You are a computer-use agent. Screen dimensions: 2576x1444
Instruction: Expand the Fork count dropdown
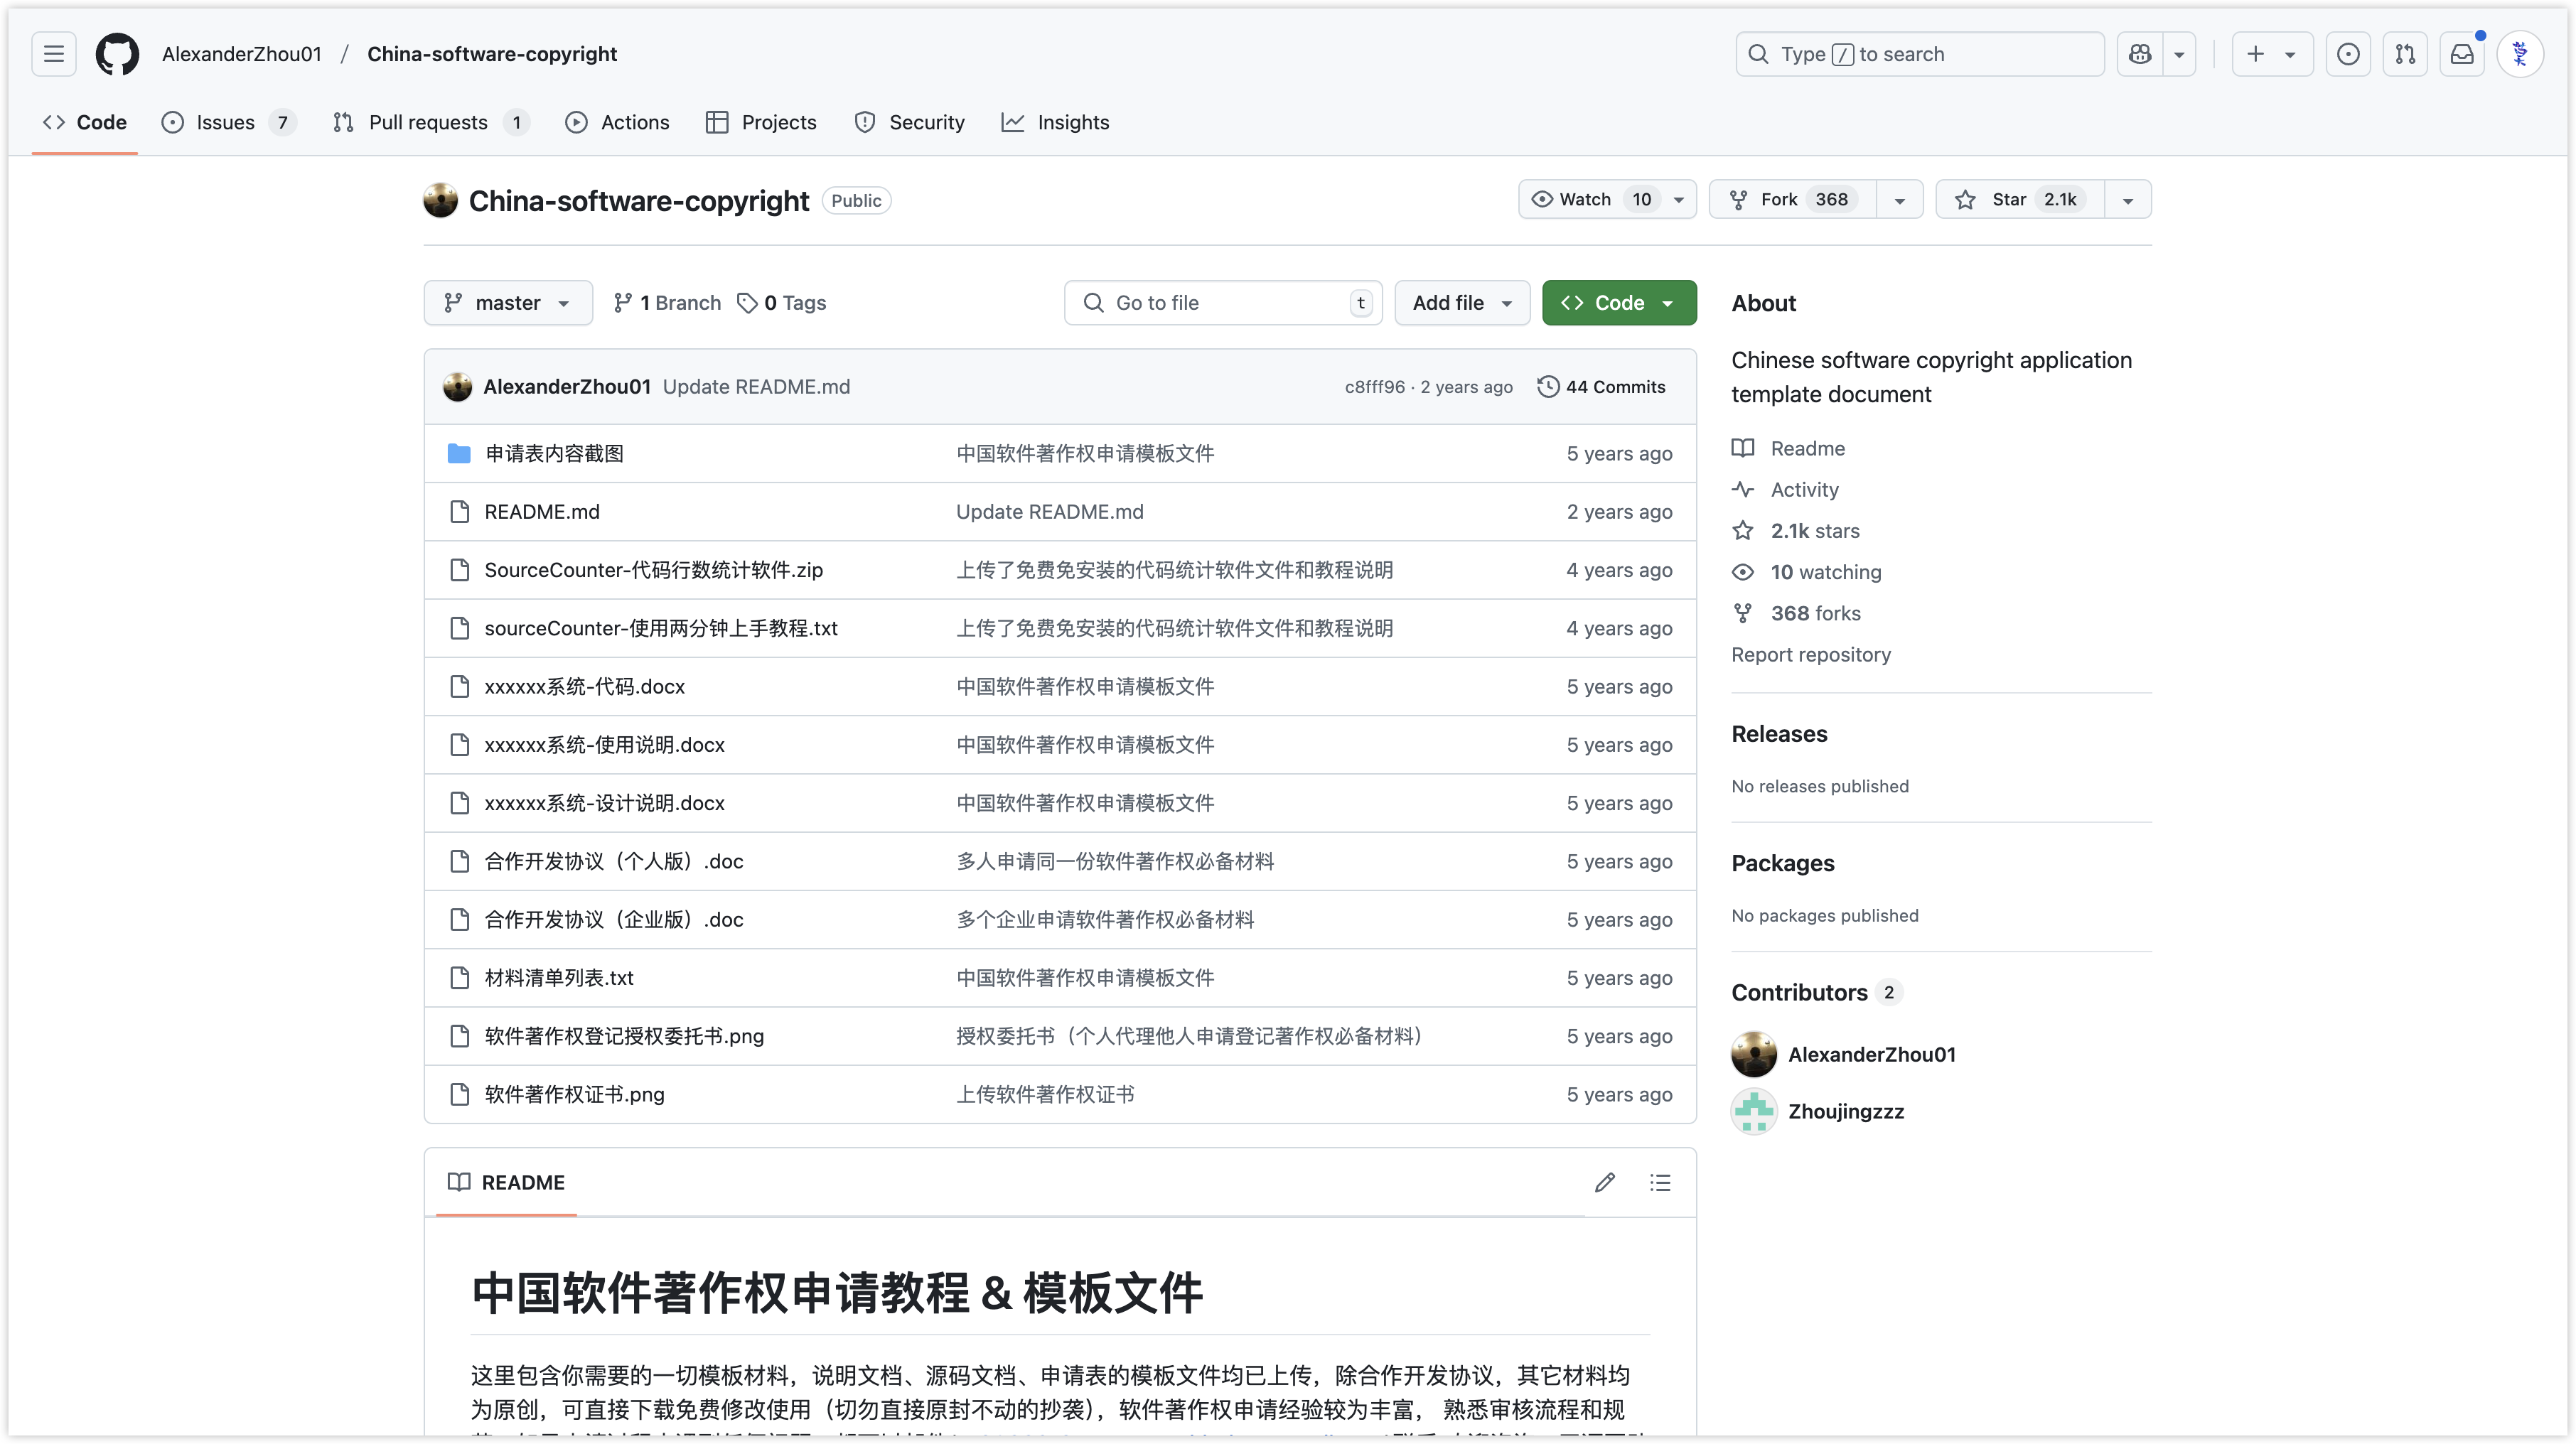[1899, 198]
